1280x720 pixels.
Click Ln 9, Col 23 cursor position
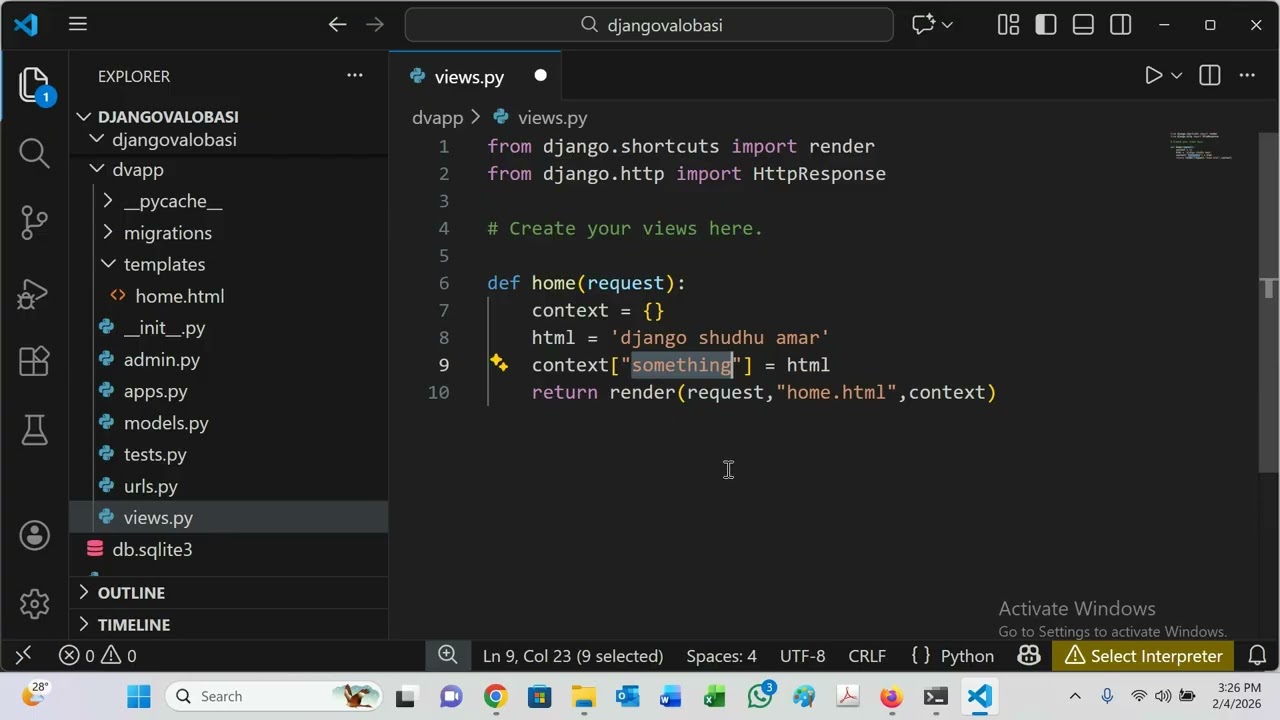coord(573,656)
